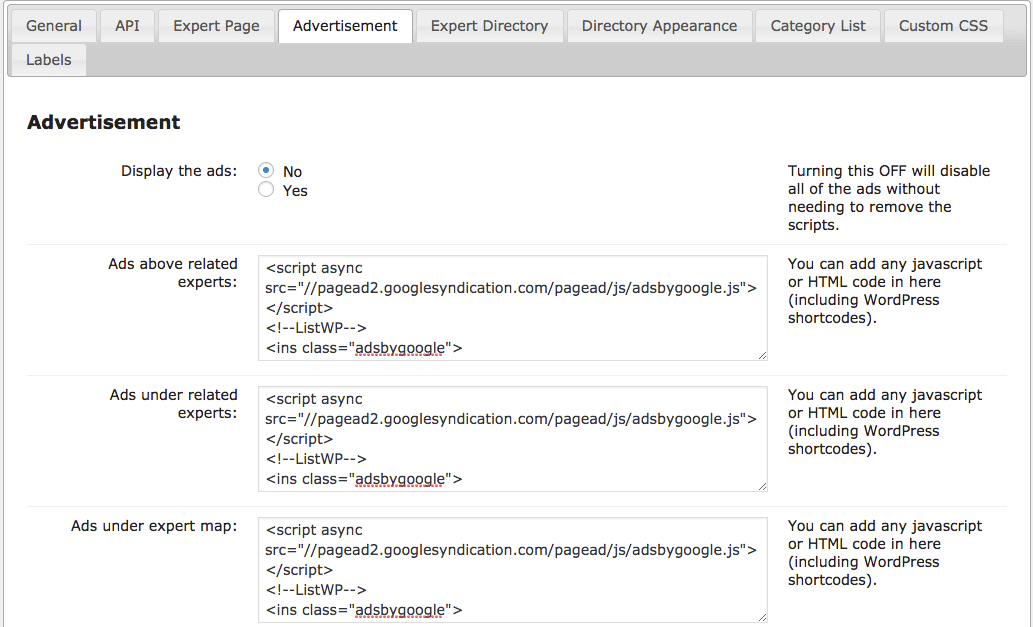Click the Ads under expert map label

pyautogui.click(x=154, y=526)
